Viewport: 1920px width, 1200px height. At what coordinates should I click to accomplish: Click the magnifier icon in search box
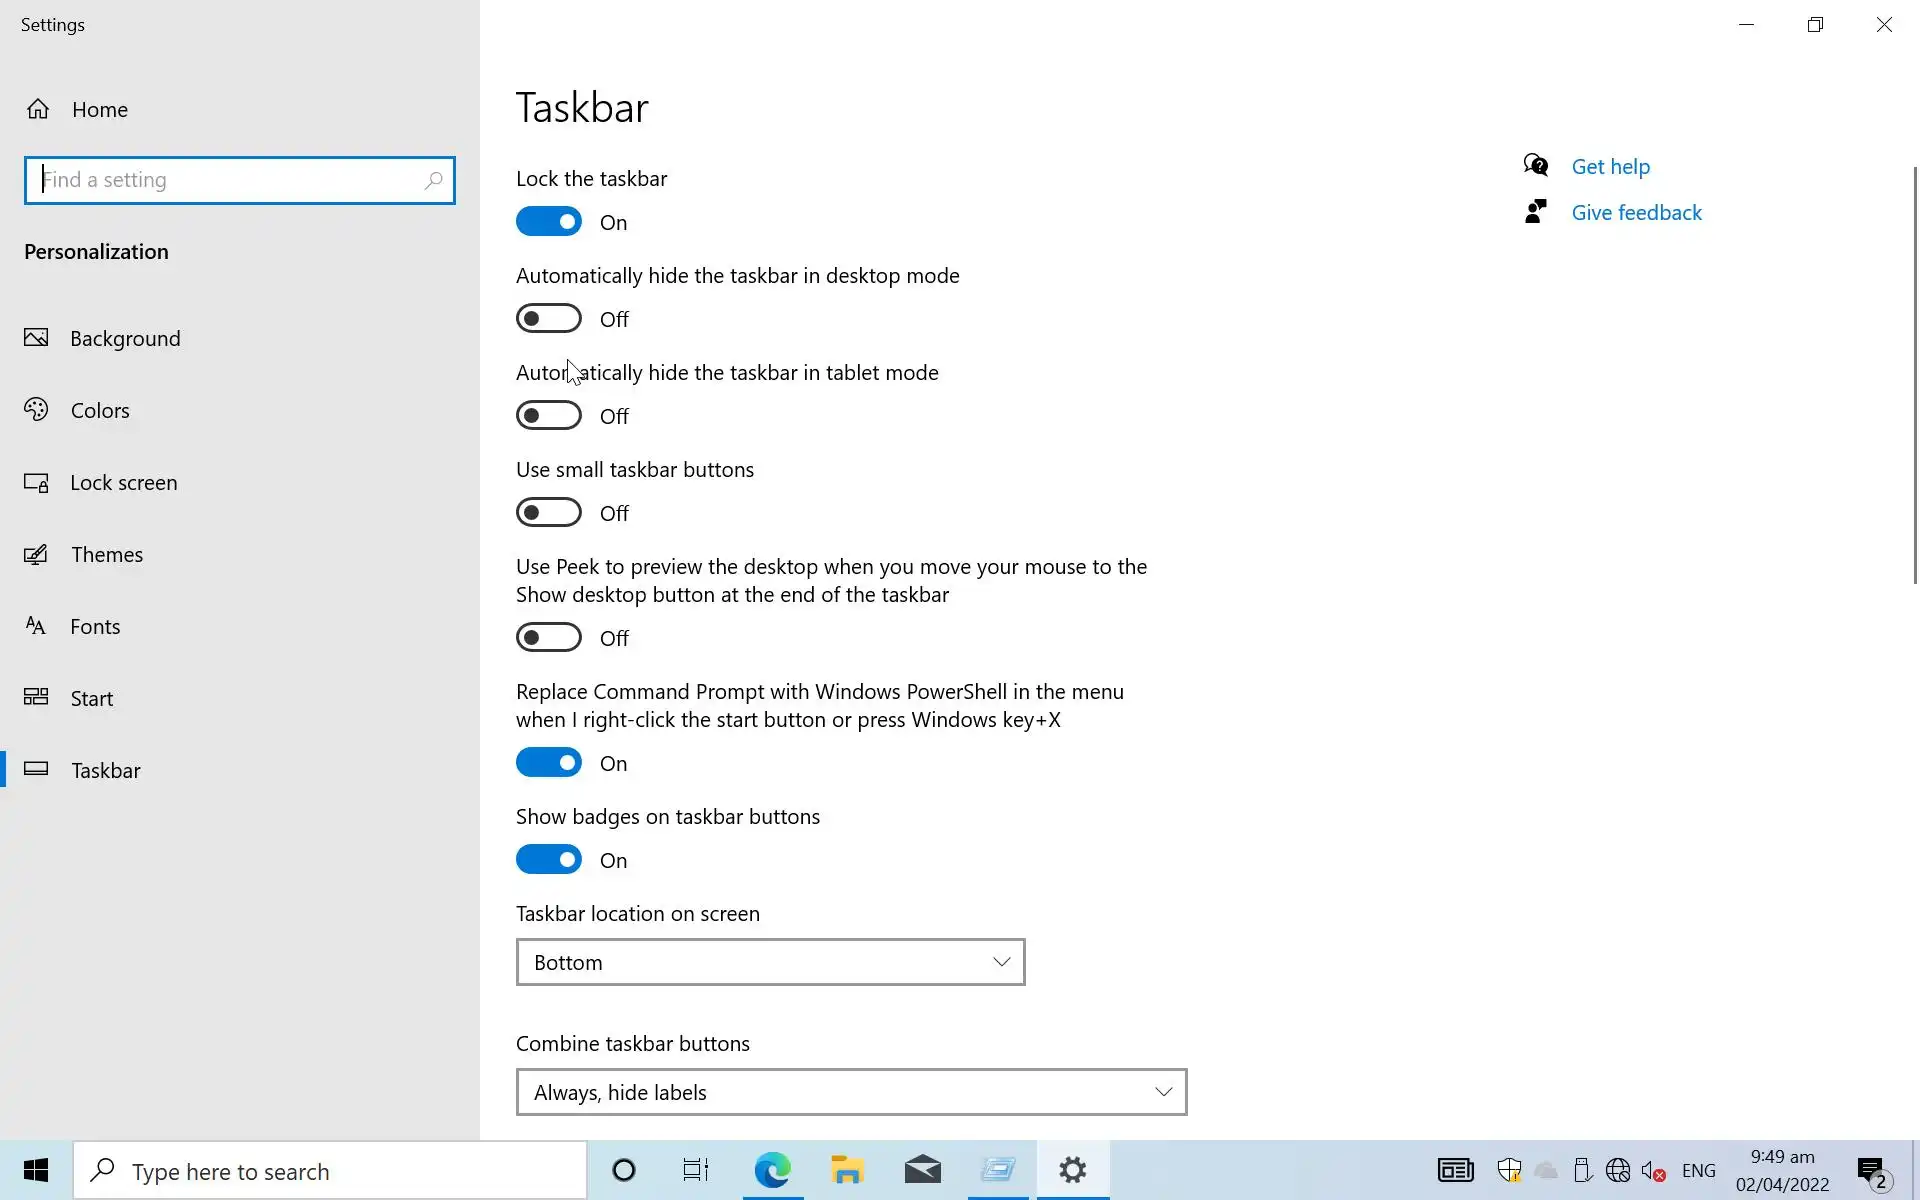click(433, 180)
